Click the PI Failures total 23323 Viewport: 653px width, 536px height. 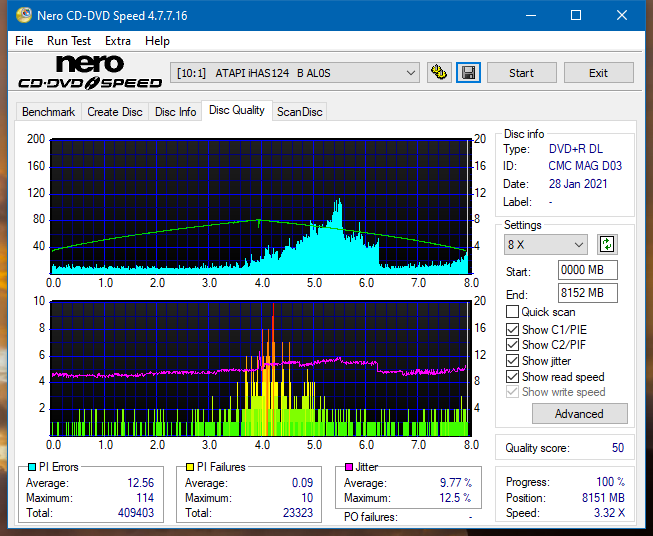(298, 512)
